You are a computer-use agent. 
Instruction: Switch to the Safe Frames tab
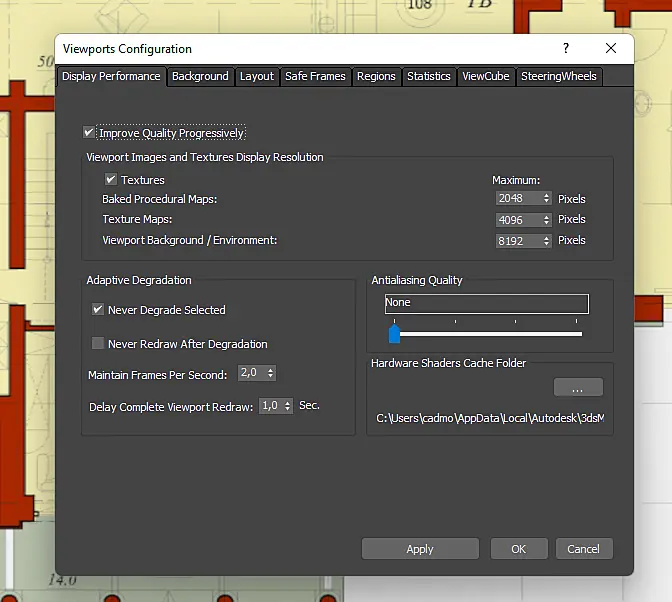pos(315,76)
